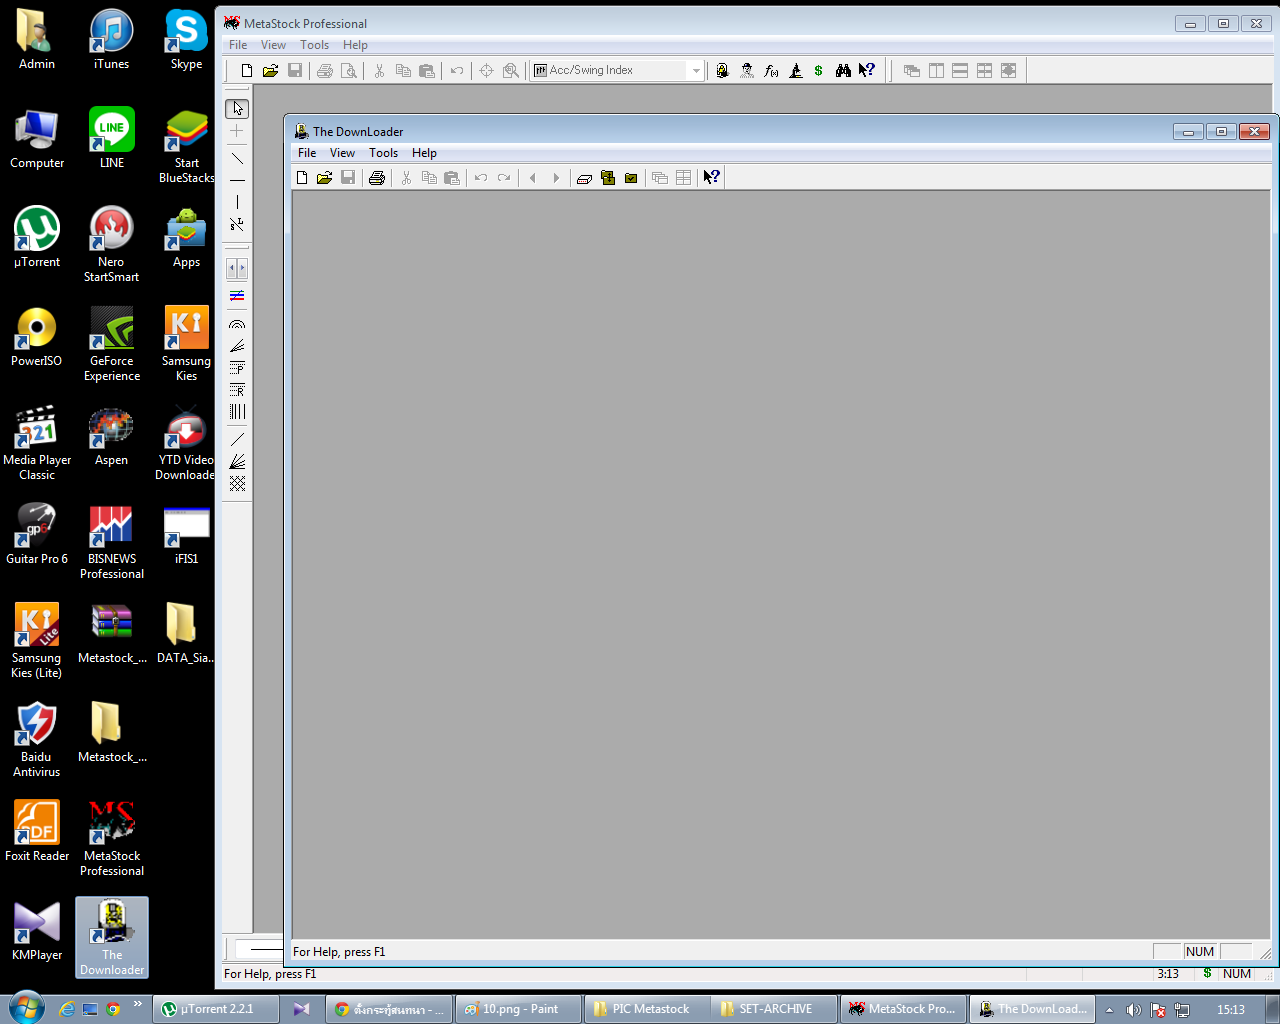Click the convert securities icon in The DownLoader
Viewport: 1280px width, 1024px height.
608,178
